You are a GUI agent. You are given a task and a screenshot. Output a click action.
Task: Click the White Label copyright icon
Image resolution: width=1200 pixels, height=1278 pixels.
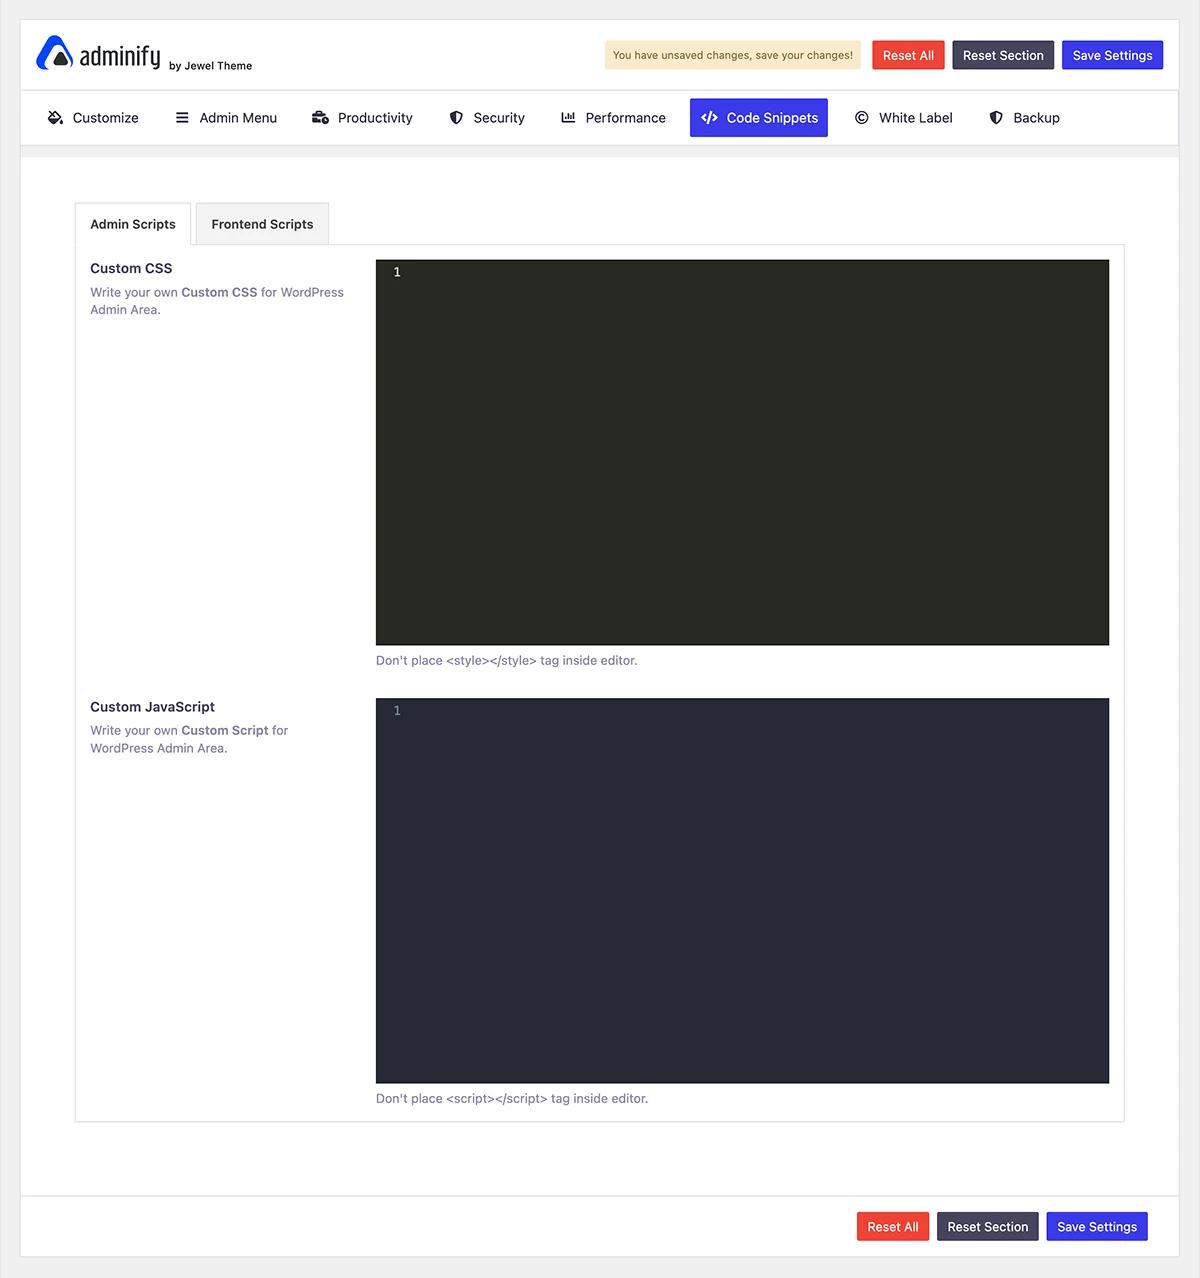[x=862, y=118]
